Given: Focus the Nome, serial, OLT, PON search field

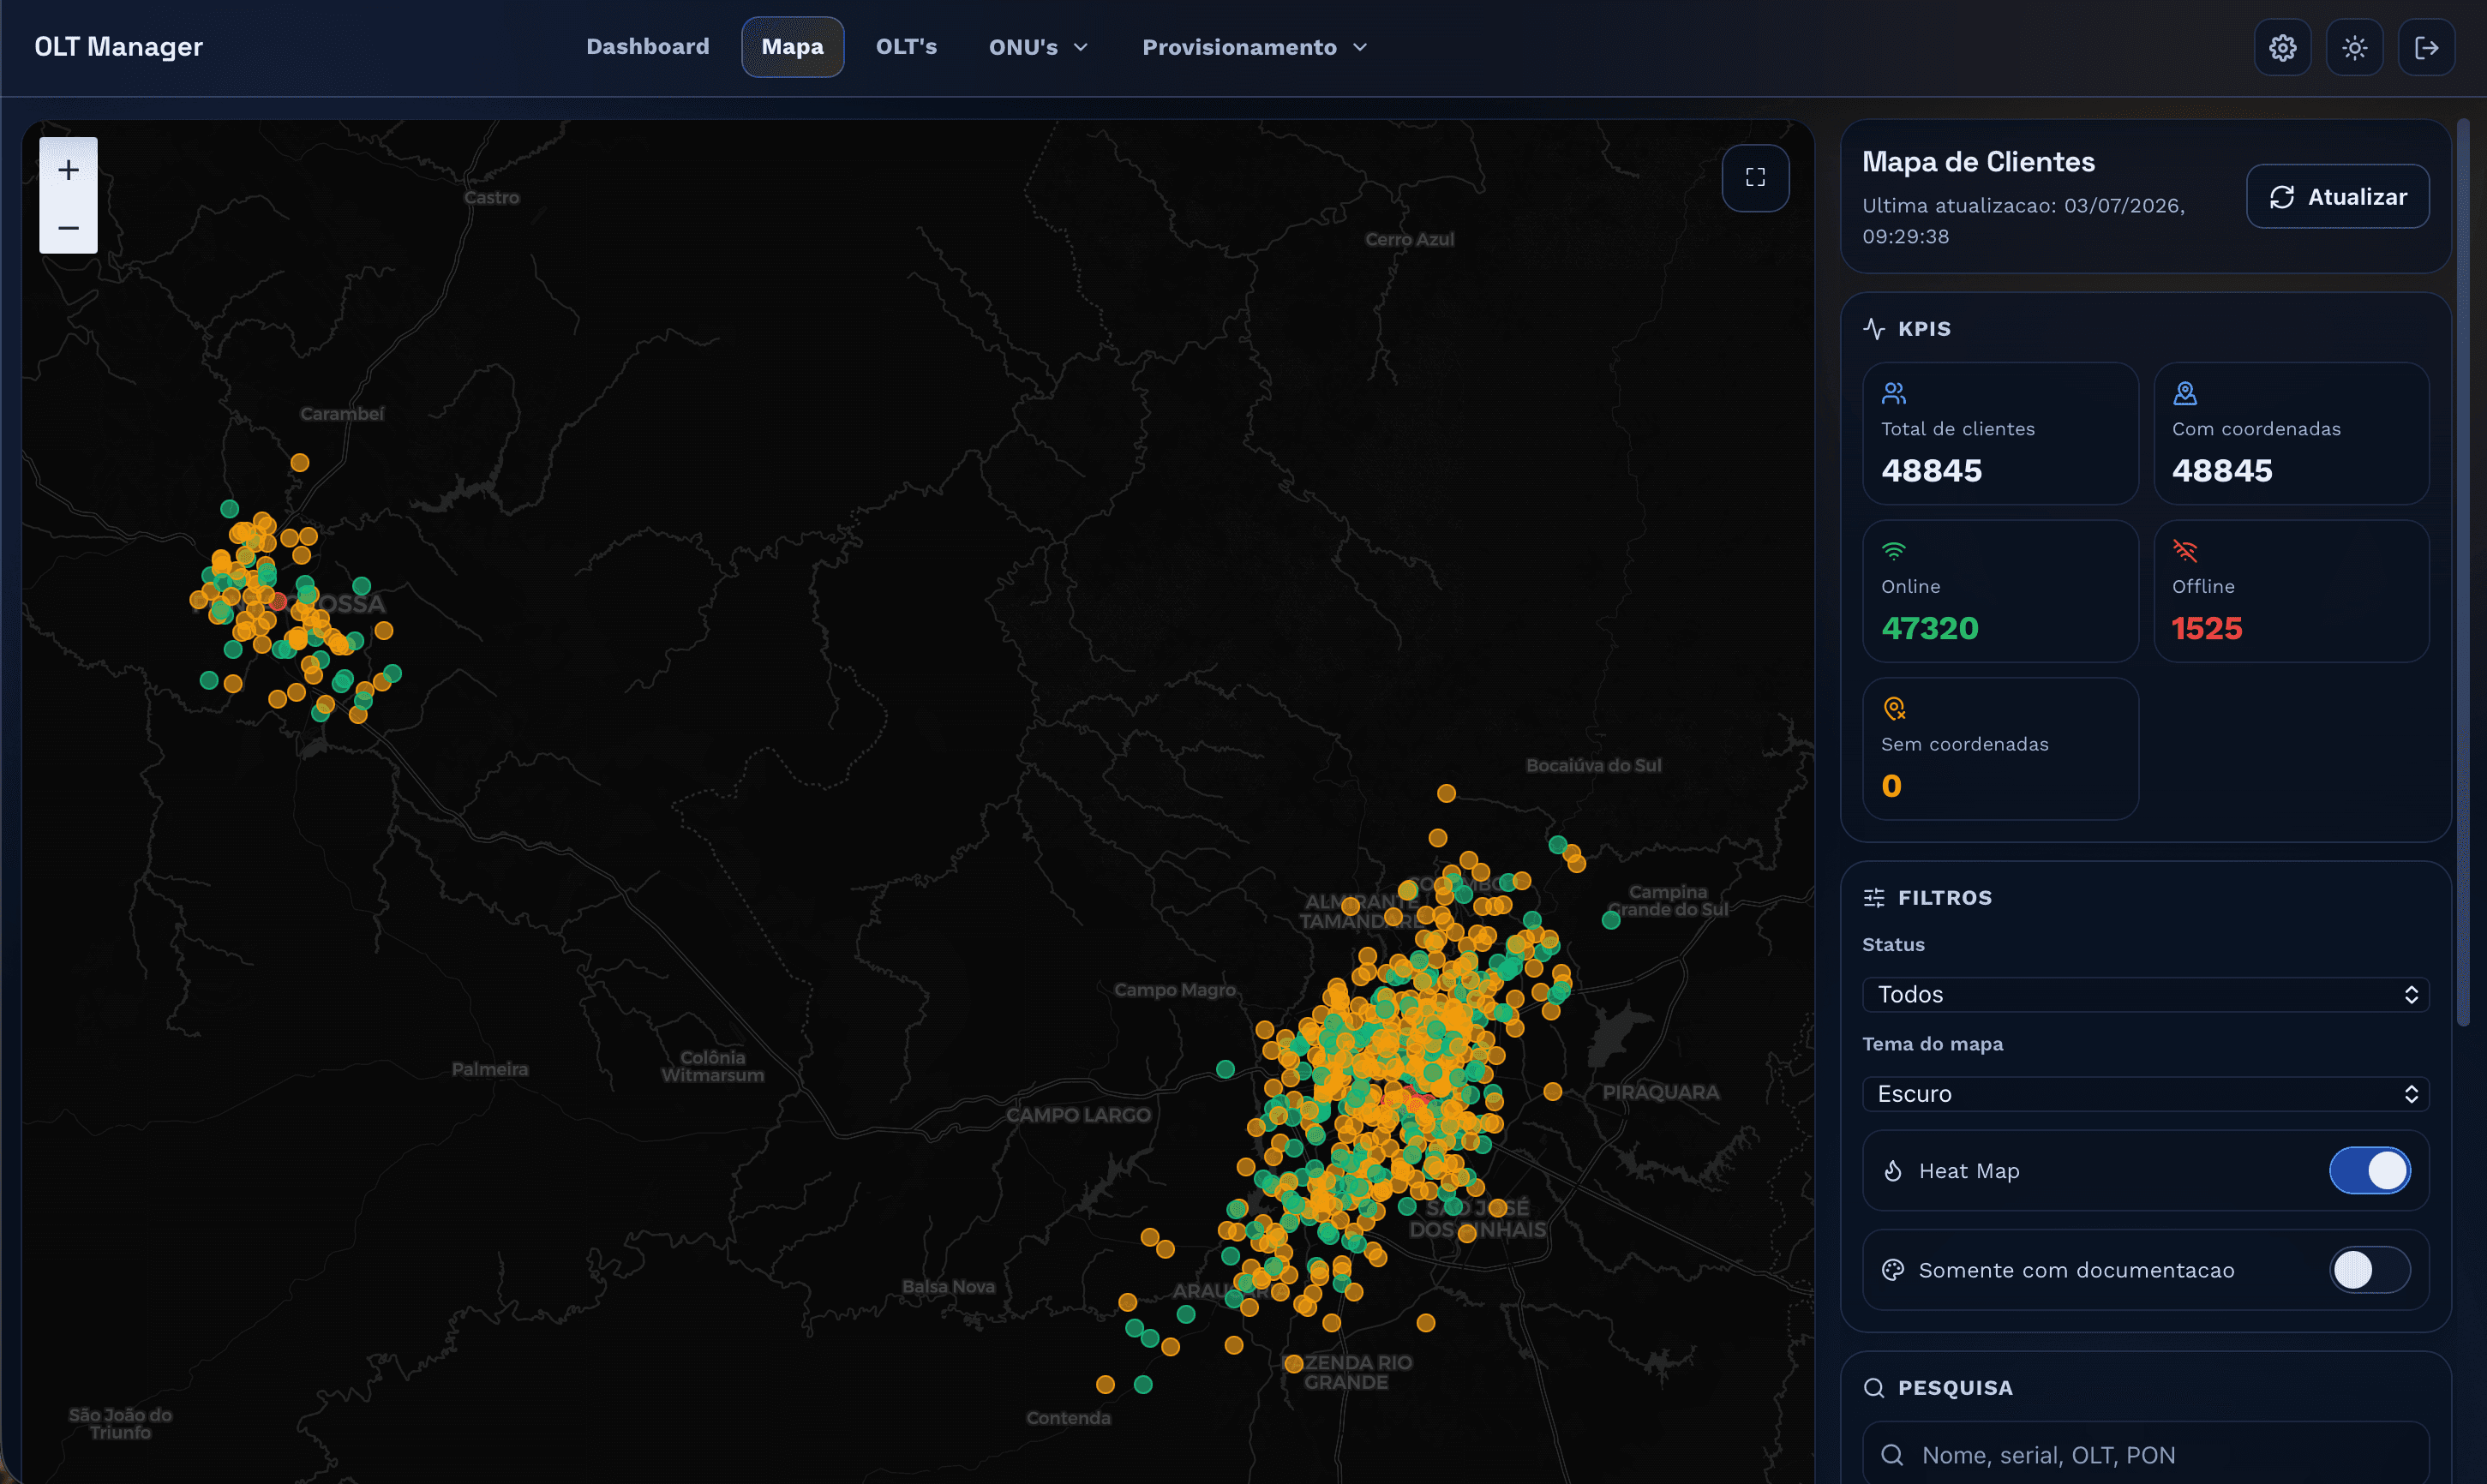Looking at the screenshot, I should tap(2145, 1454).
